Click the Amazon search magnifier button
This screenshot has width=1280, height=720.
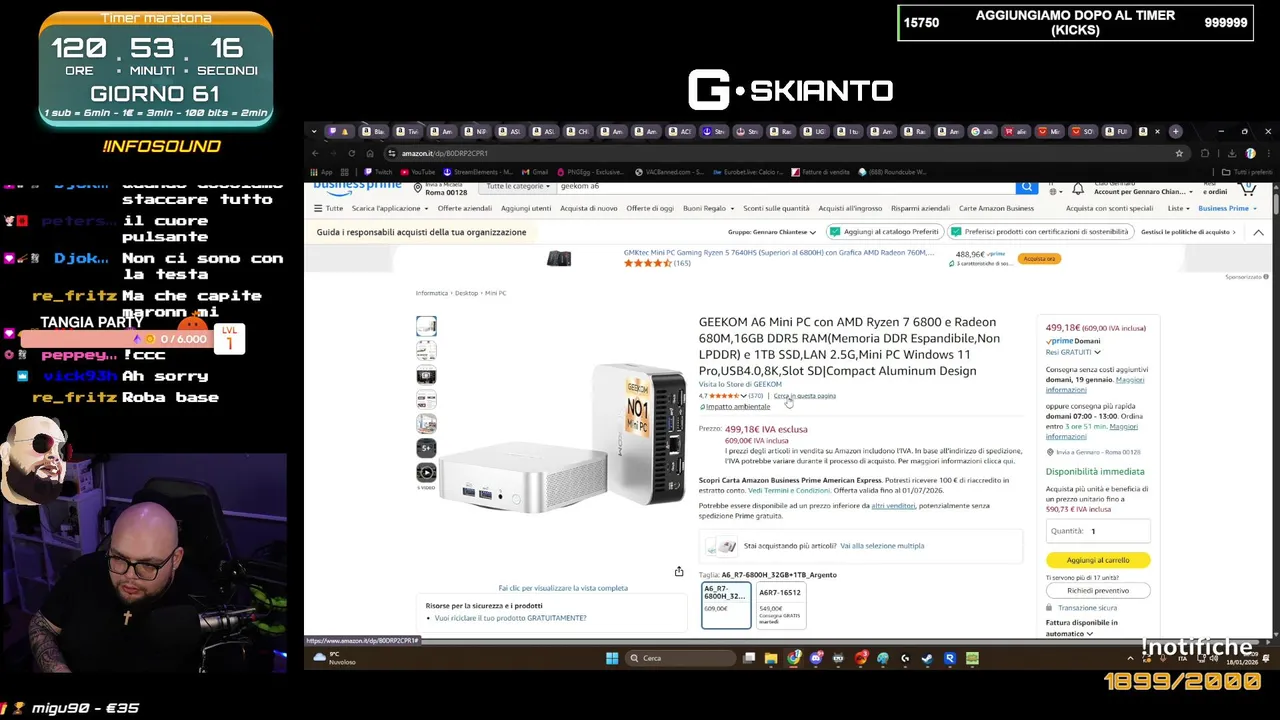tap(1026, 187)
